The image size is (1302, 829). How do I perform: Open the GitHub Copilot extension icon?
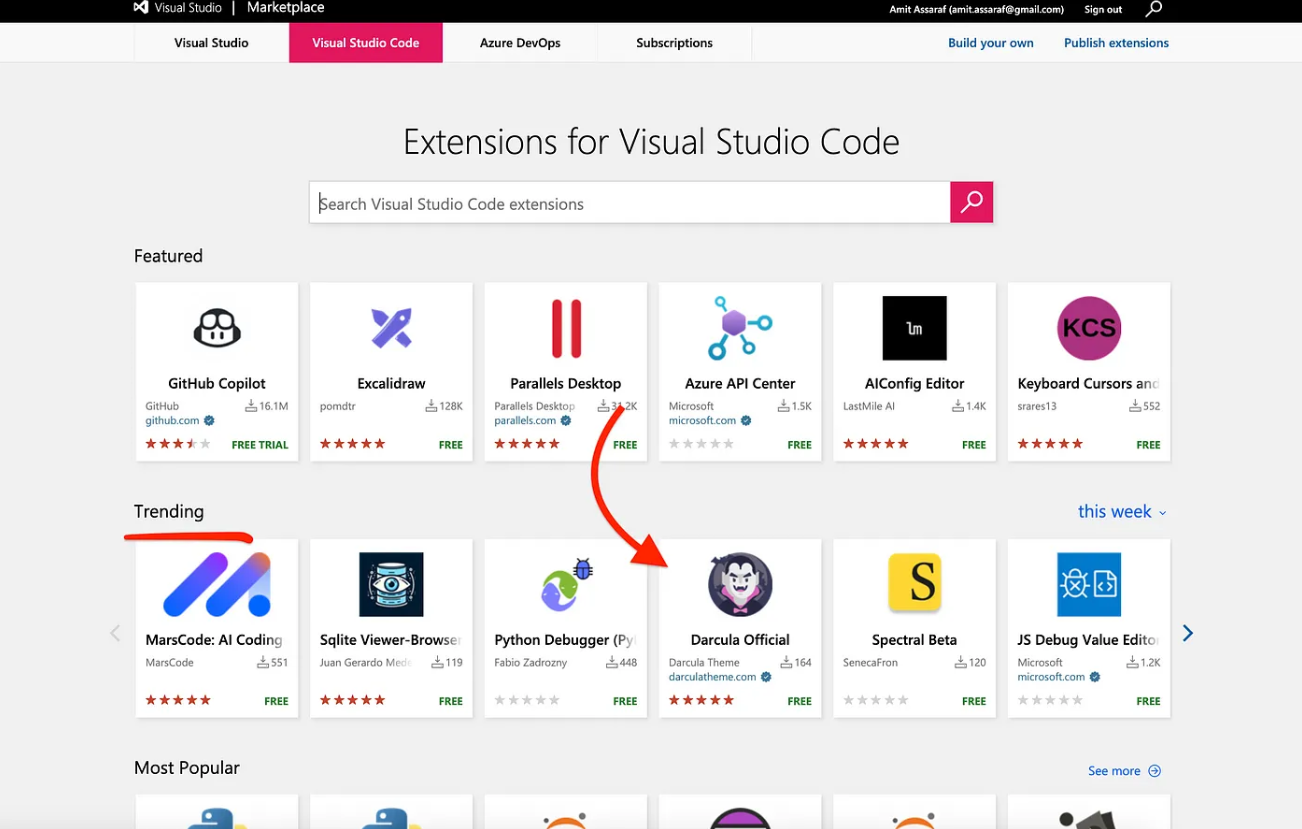click(217, 328)
